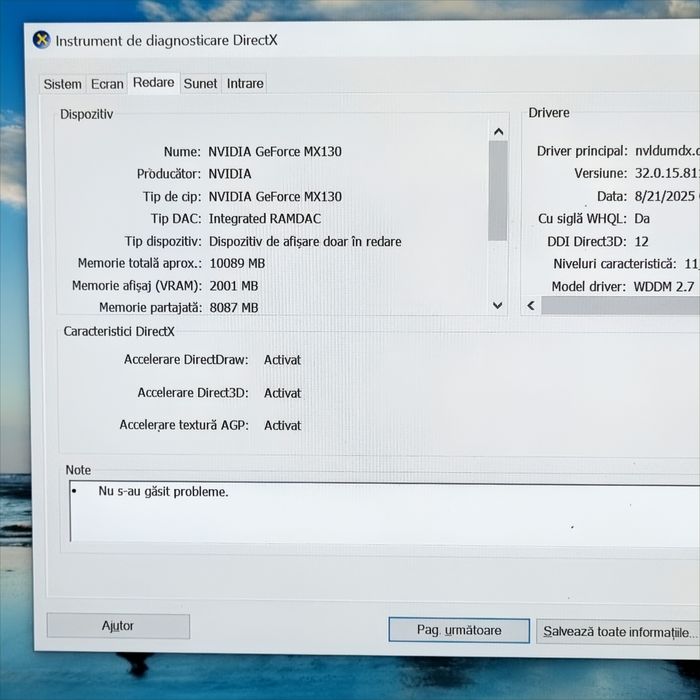Click the '8087 MB' shared memory value

coord(234,308)
